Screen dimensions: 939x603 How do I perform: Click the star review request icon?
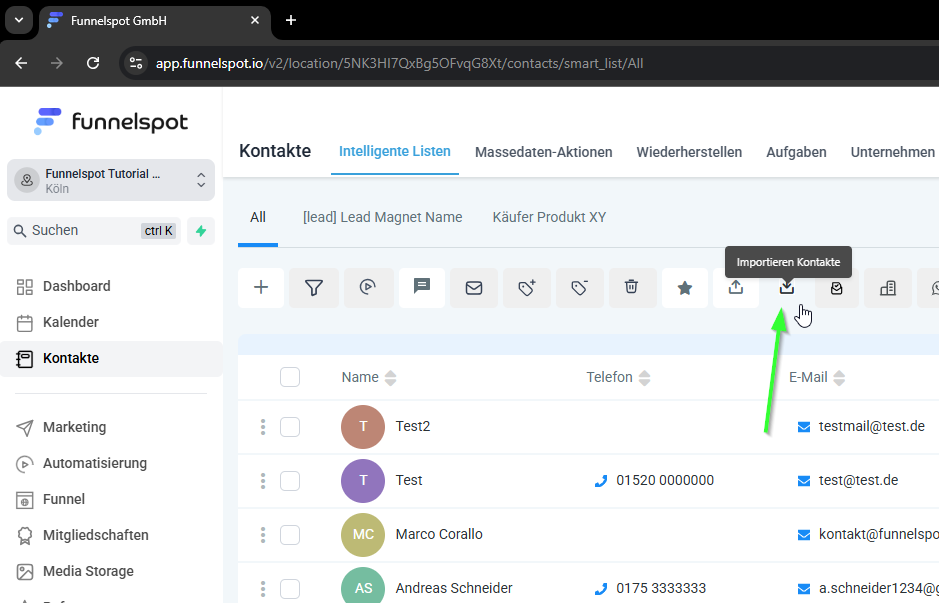(x=684, y=288)
